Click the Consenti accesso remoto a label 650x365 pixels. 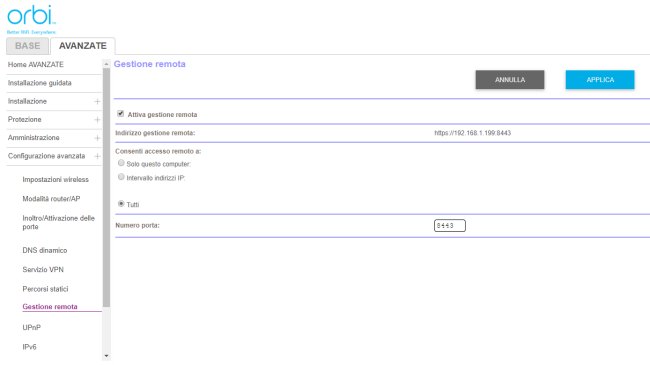point(158,151)
